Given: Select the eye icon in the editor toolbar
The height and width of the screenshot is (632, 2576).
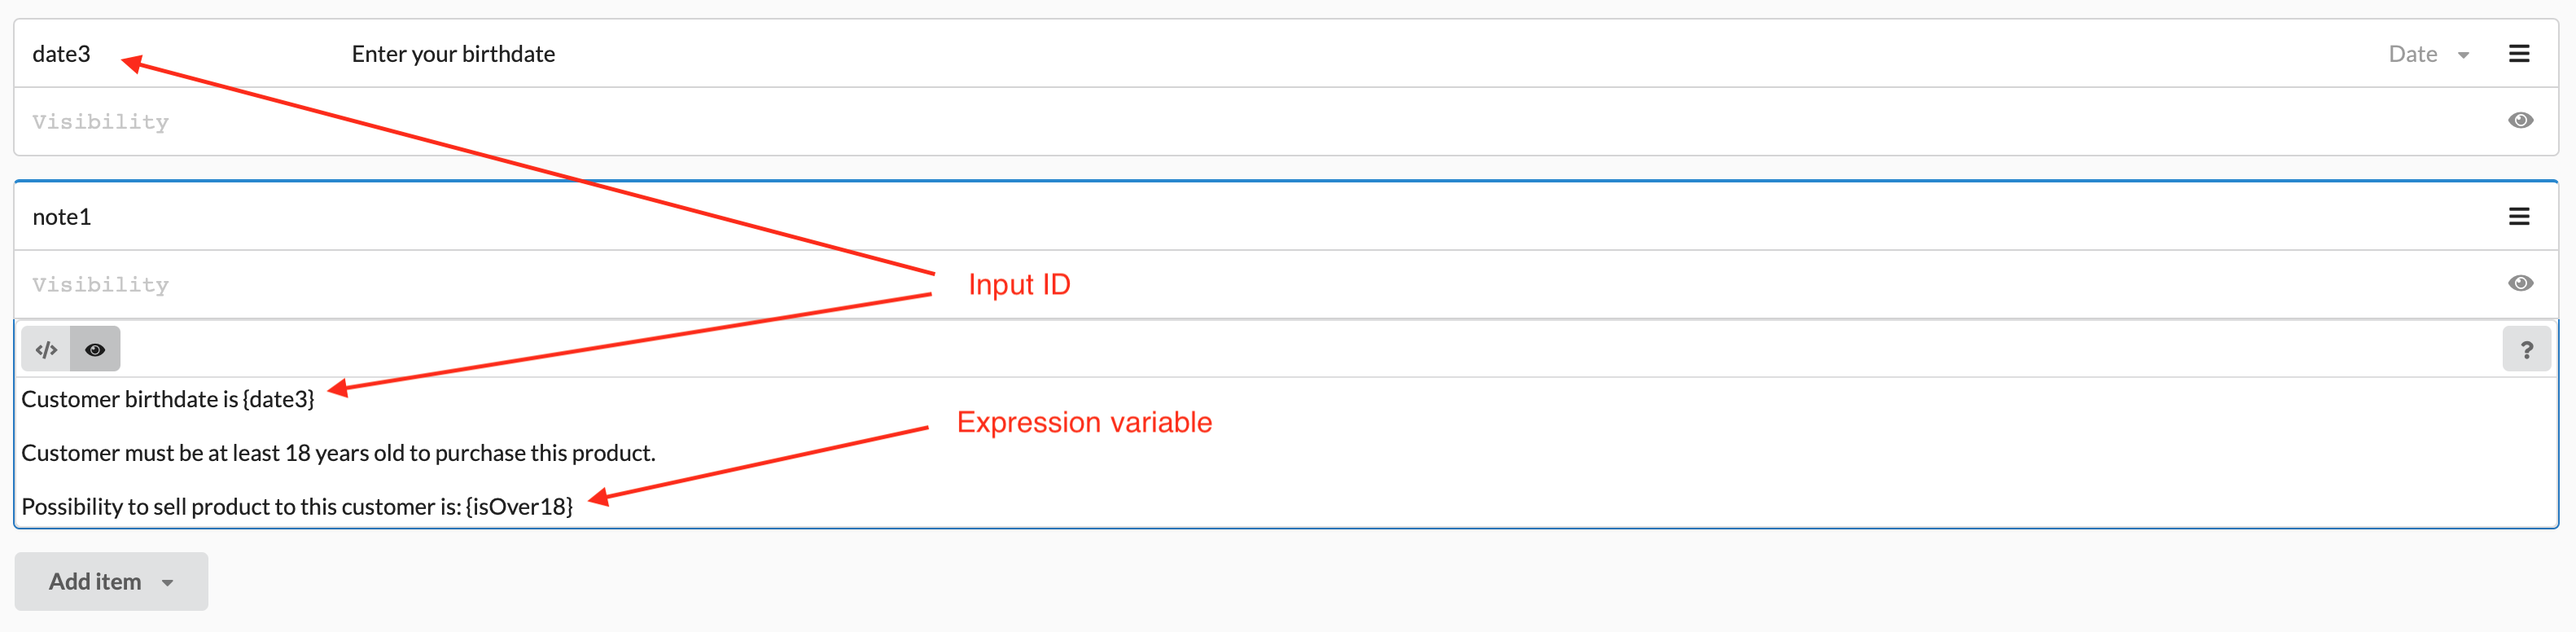Looking at the screenshot, I should 95,349.
